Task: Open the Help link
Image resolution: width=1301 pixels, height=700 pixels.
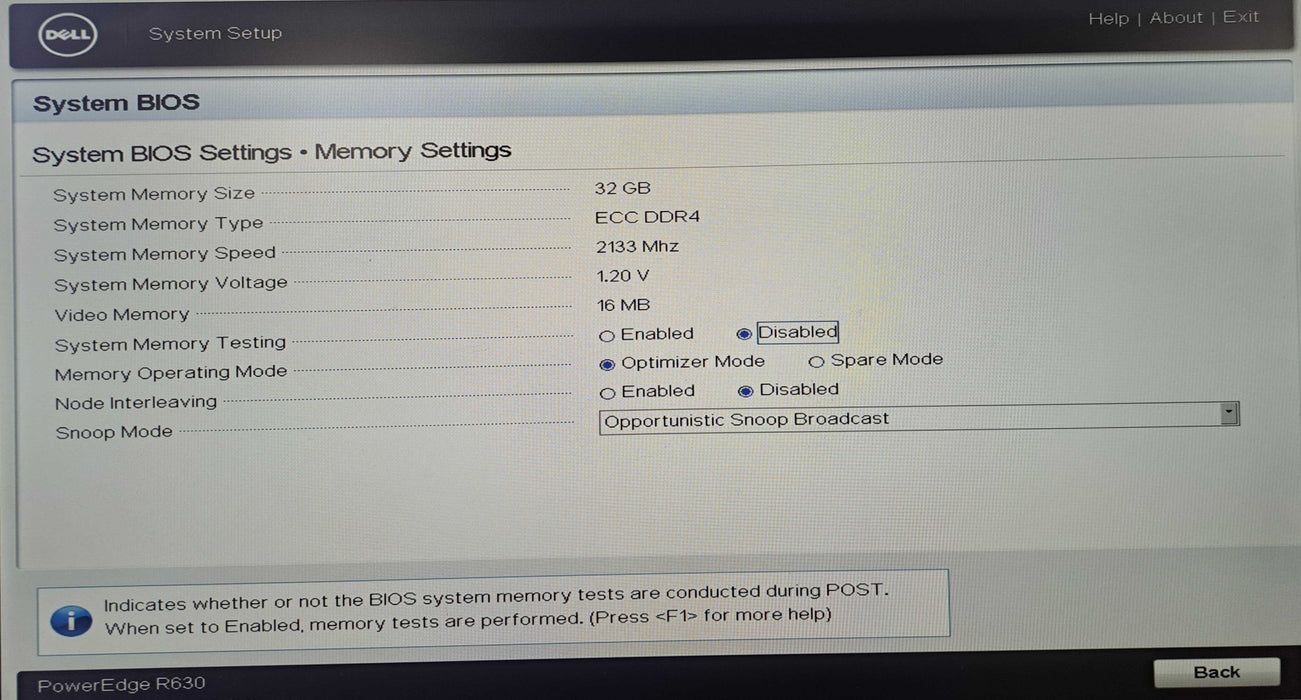Action: coord(1108,19)
